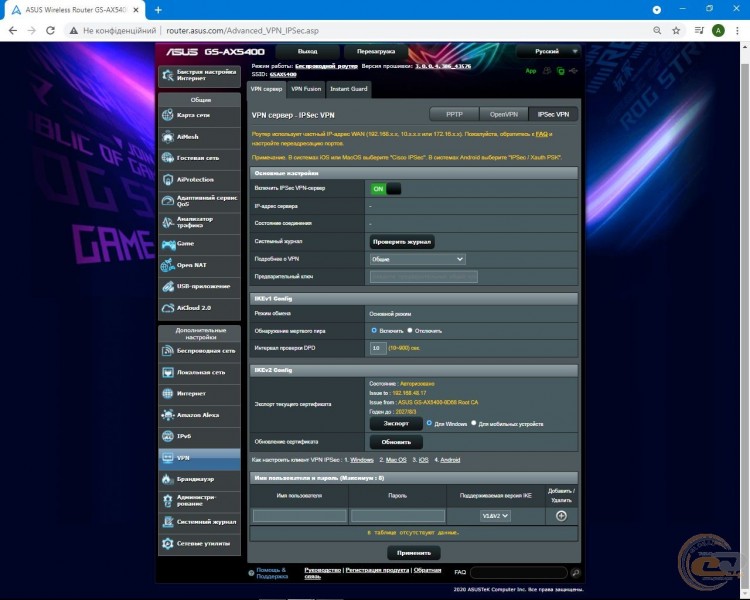
Task: Open Internet (Интернет) globe icon
Action: point(167,393)
